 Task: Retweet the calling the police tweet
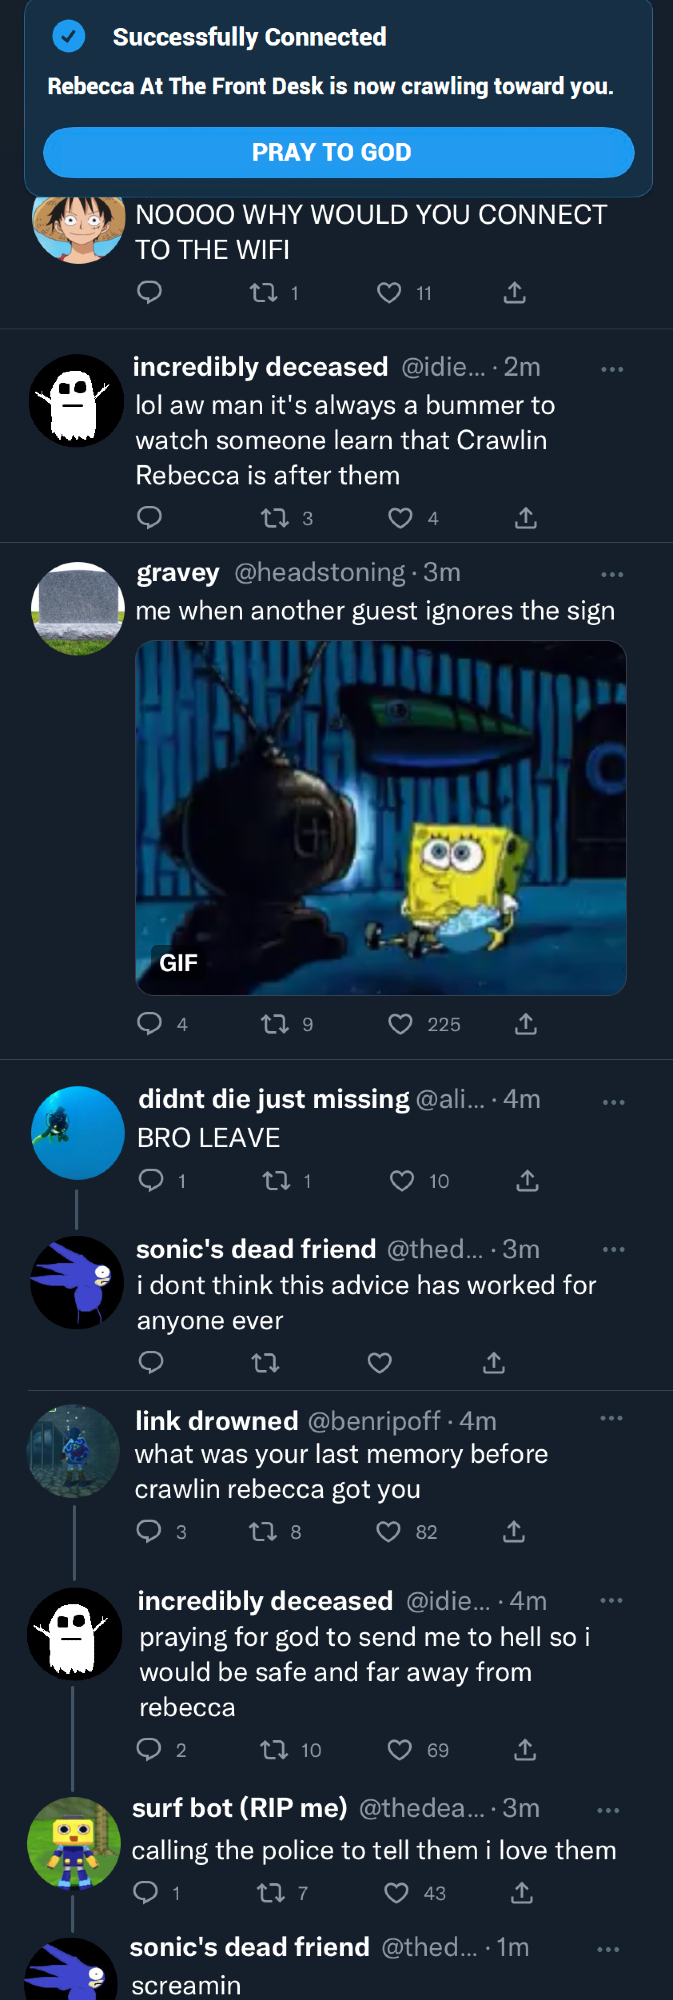[271, 1892]
